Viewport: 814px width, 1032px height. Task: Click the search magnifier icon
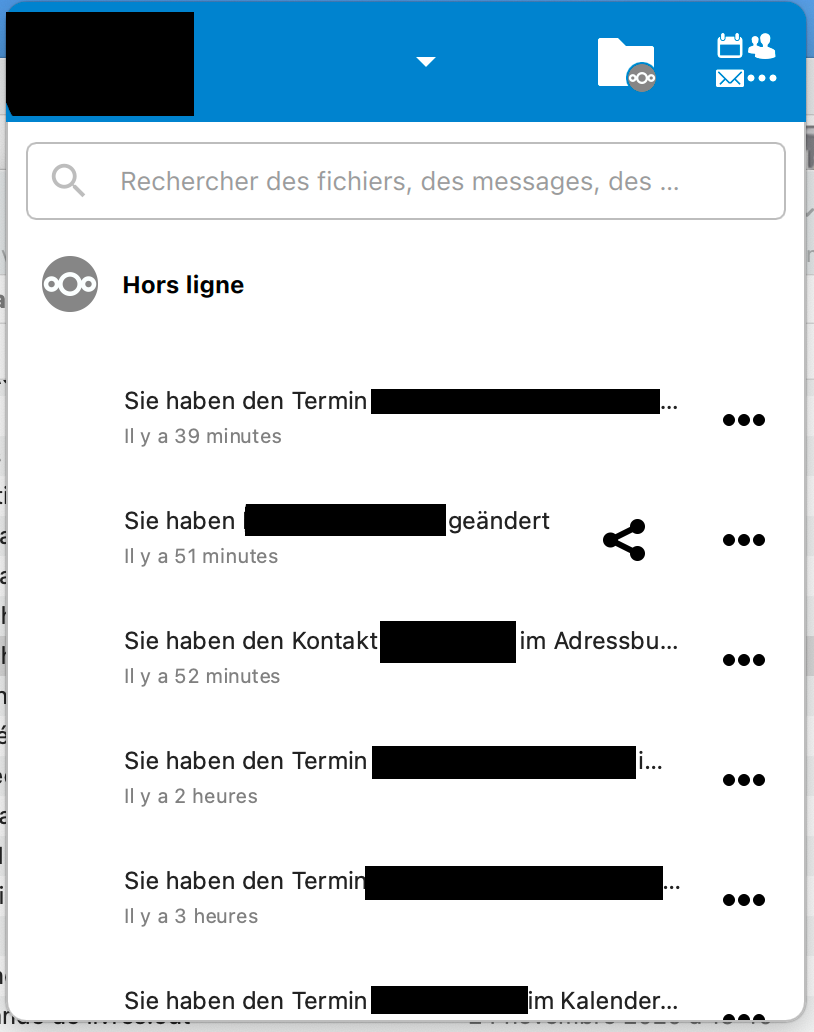[67, 181]
